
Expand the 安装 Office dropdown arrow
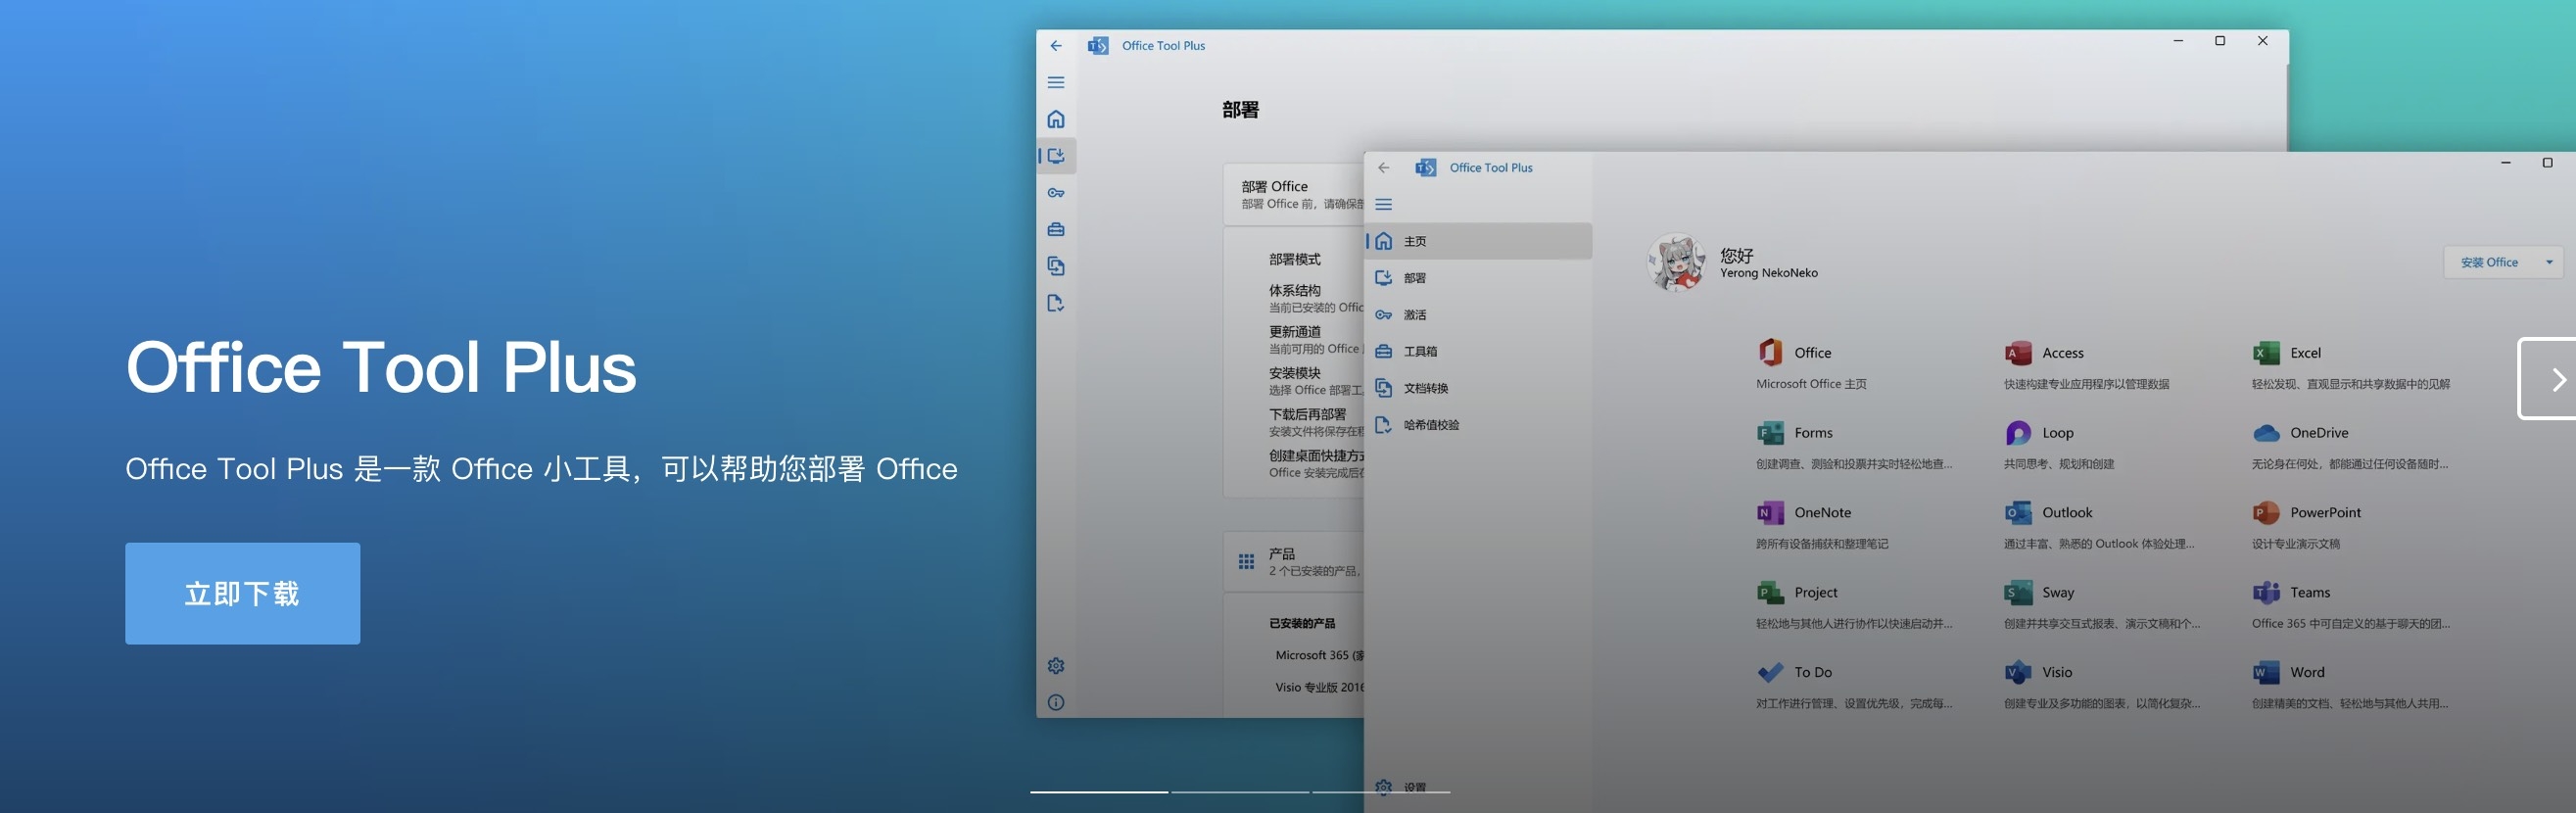tap(2549, 262)
